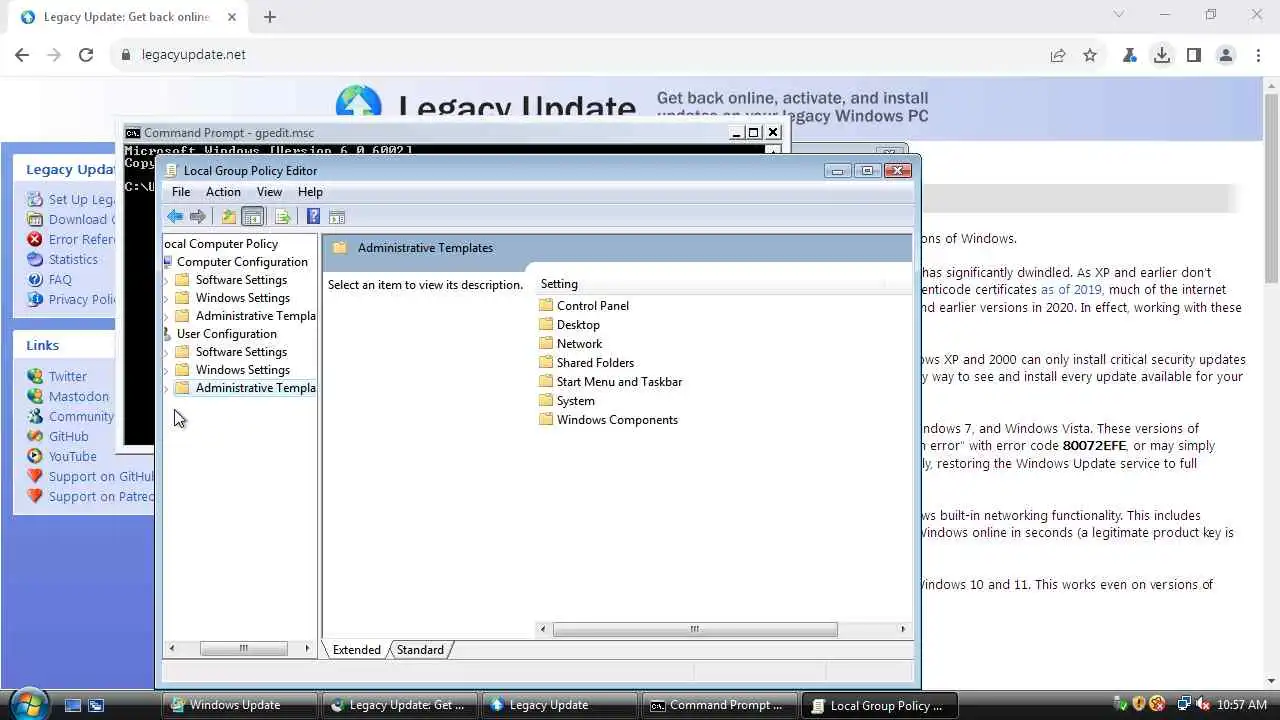This screenshot has height=720, width=1280.
Task: Click the Back arrow in Group Policy toolbar
Action: [x=175, y=217]
